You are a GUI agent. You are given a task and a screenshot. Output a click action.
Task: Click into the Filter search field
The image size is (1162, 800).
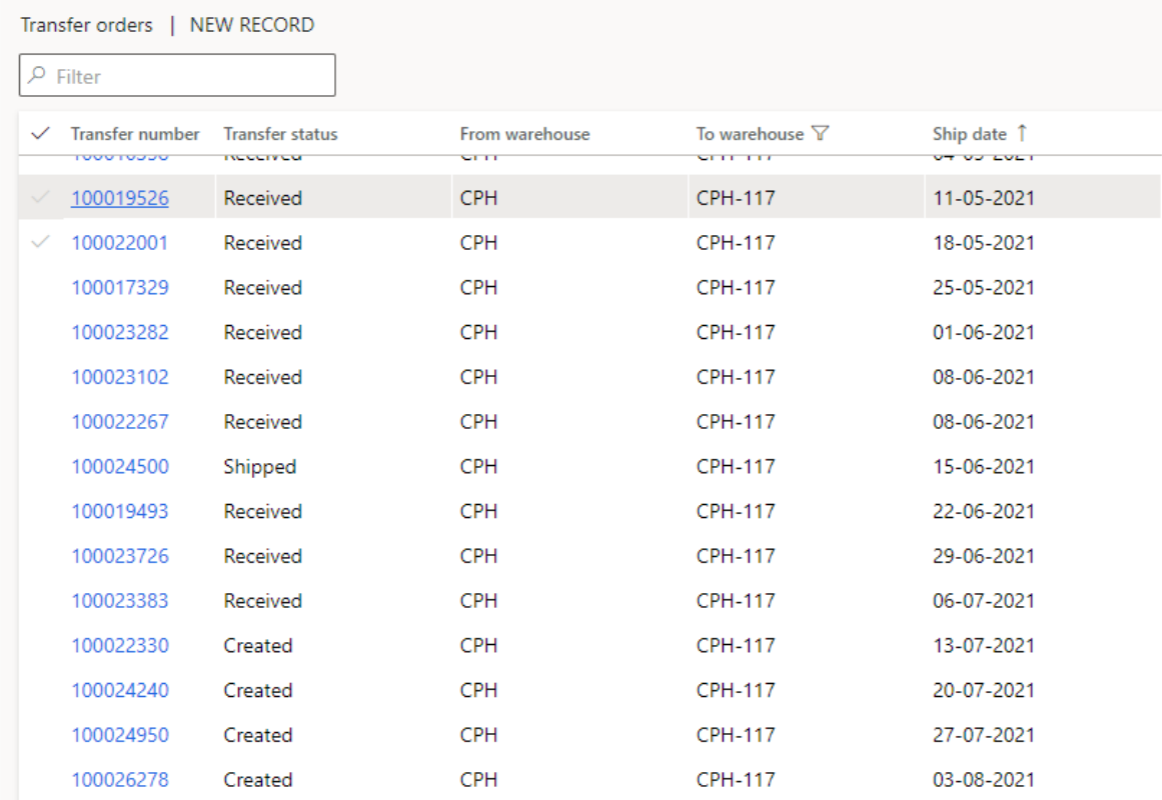click(190, 76)
